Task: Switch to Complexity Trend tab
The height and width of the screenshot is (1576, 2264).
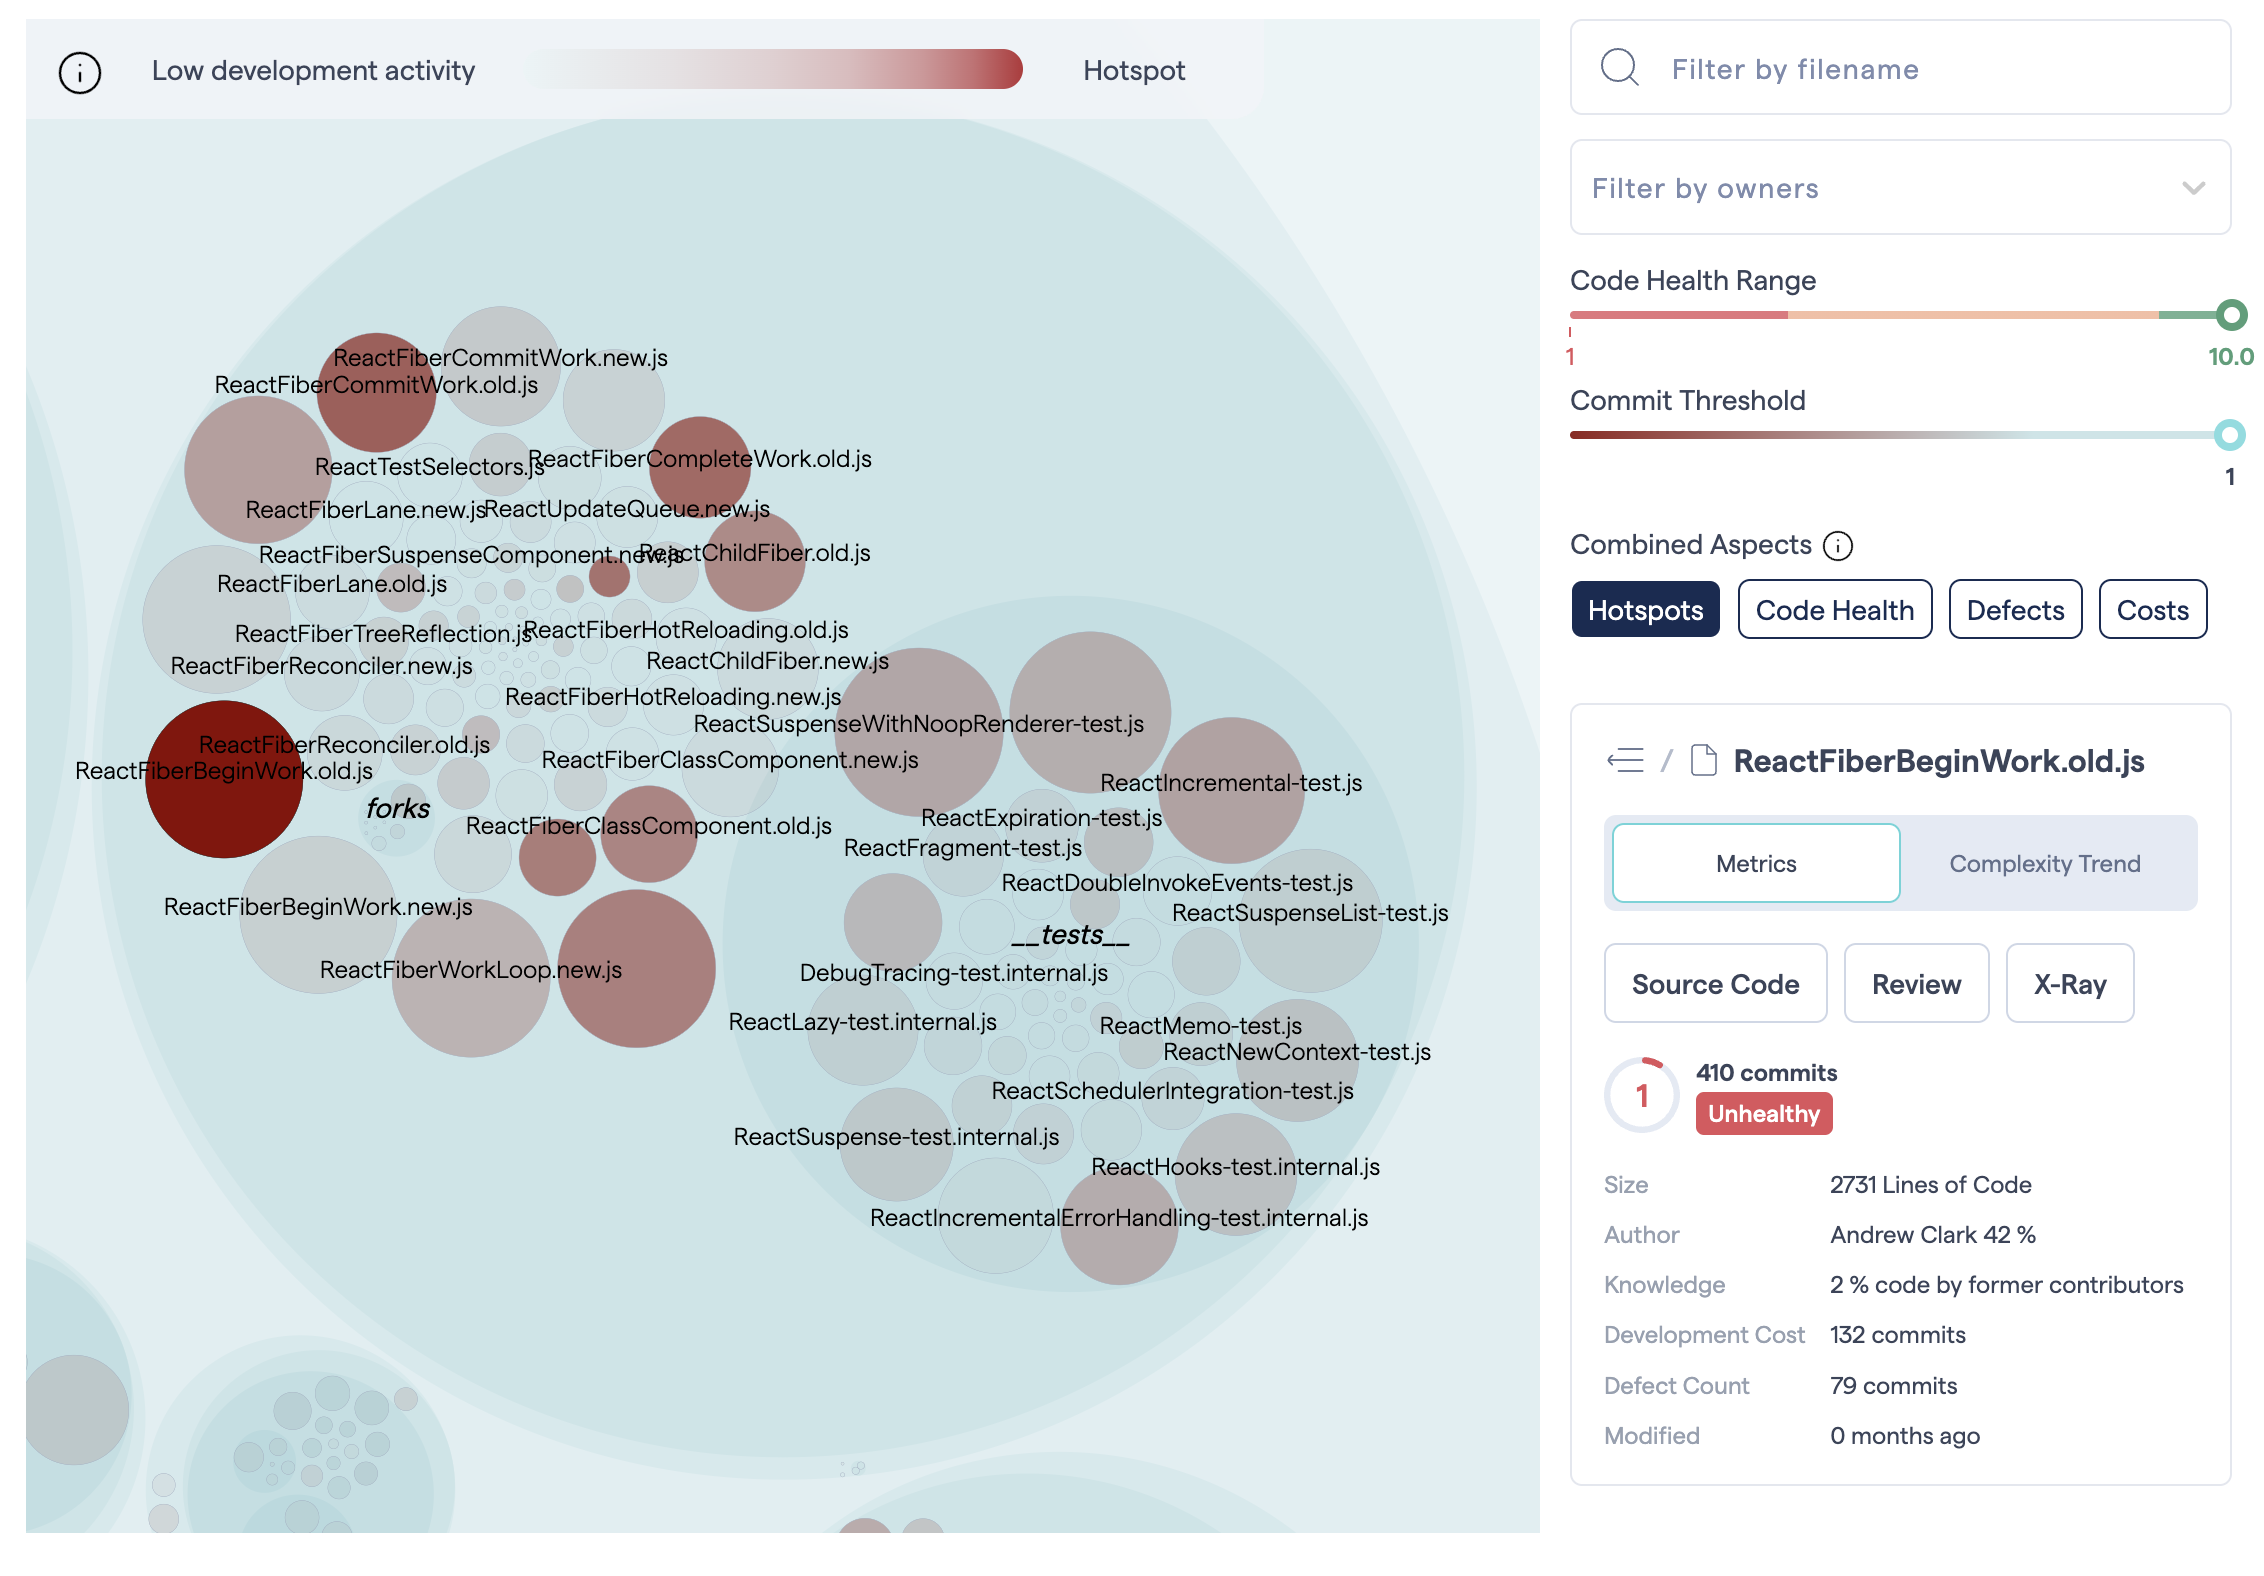Action: click(x=2046, y=862)
